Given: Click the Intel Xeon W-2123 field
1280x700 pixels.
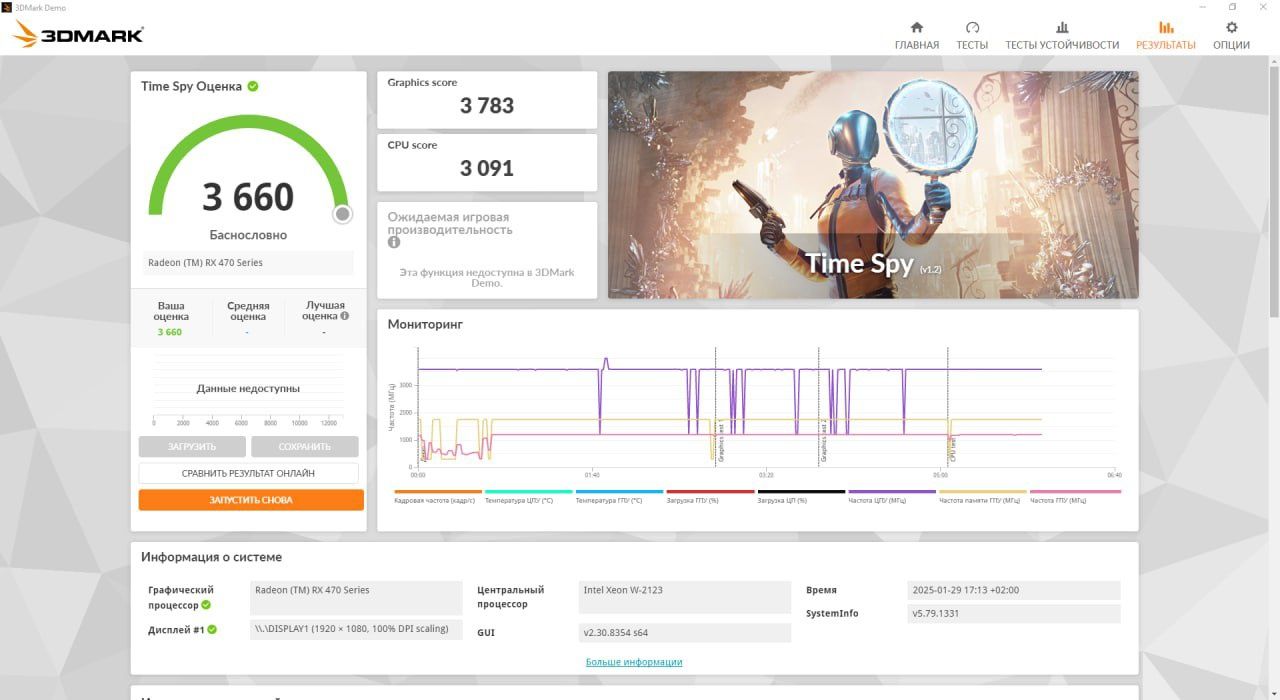Looking at the screenshot, I should pyautogui.click(x=685, y=597).
